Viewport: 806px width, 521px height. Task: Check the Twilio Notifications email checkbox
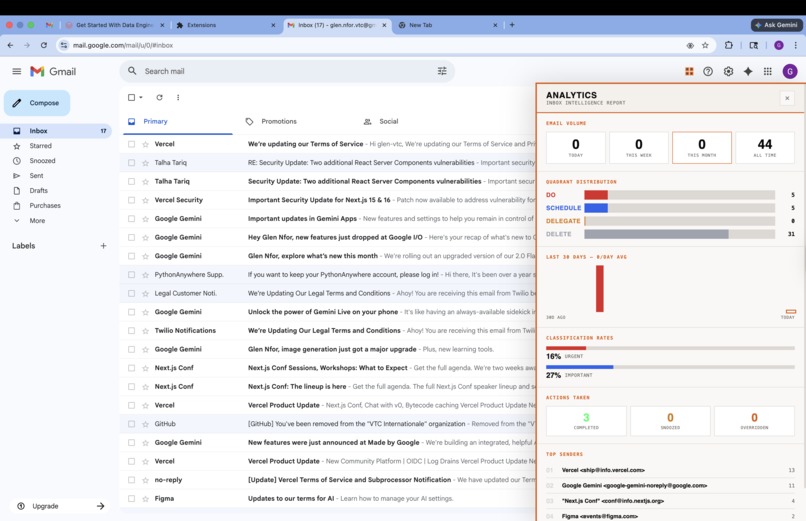point(132,330)
